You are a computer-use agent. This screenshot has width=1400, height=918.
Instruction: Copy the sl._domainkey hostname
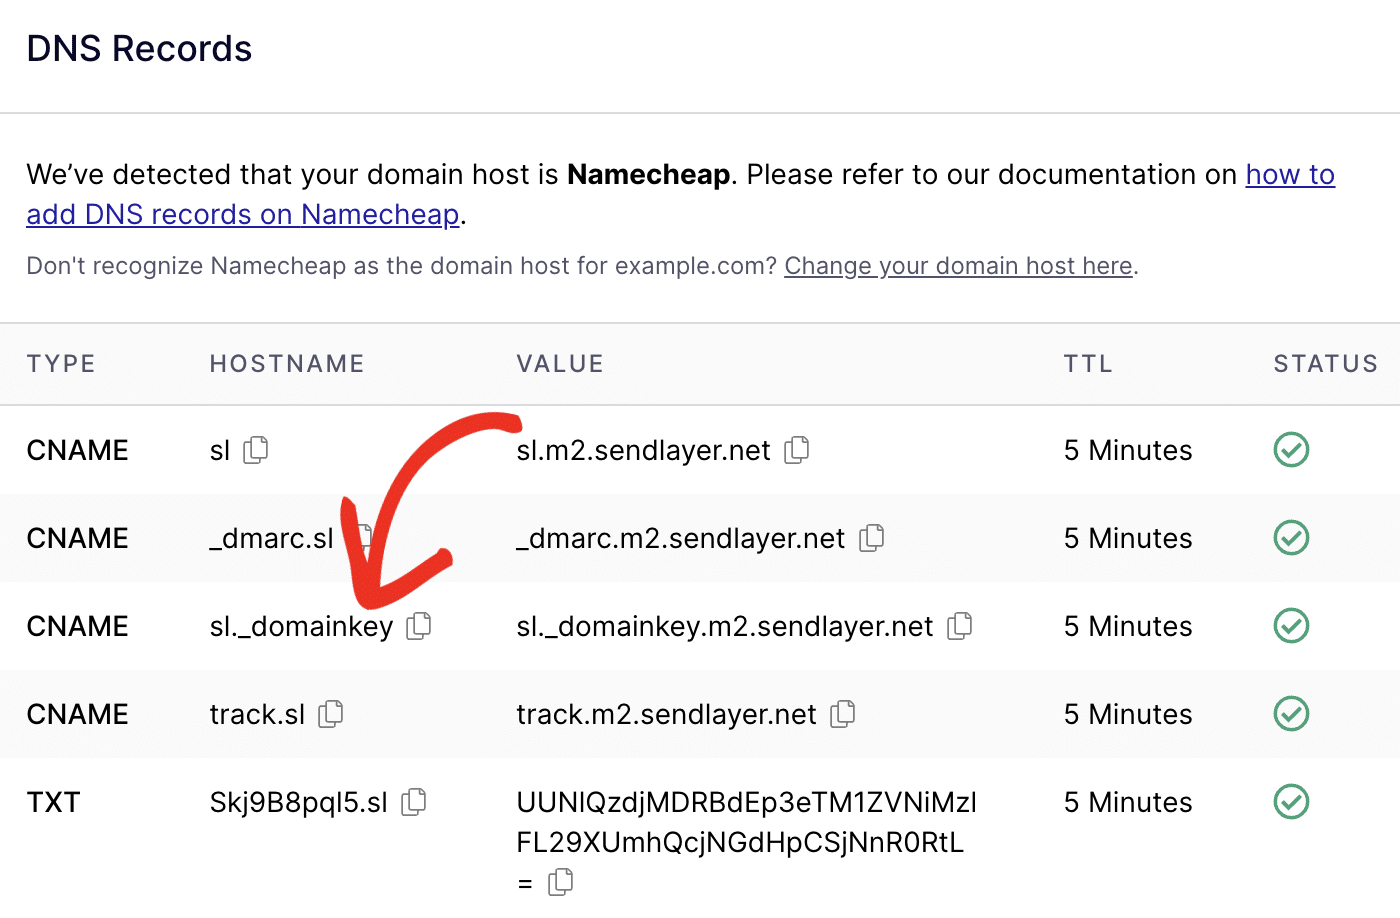[418, 626]
